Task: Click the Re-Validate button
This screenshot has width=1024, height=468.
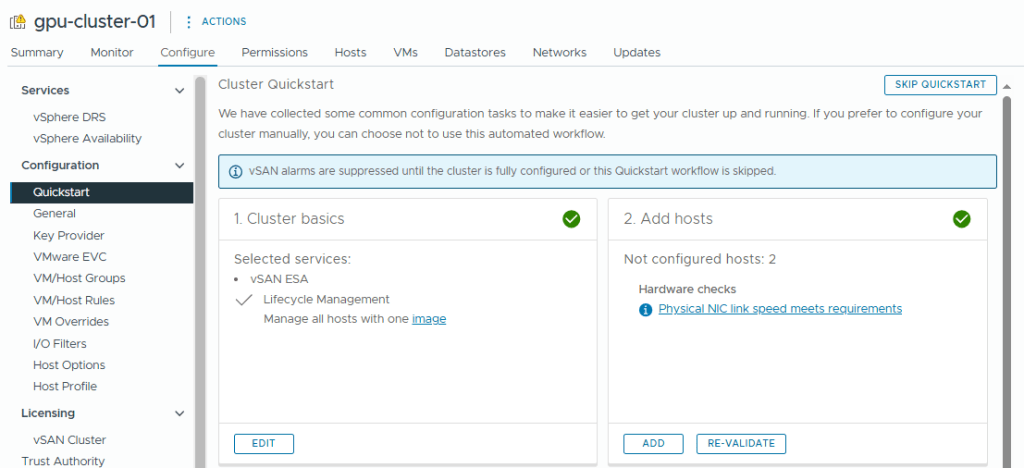Action: click(x=741, y=443)
